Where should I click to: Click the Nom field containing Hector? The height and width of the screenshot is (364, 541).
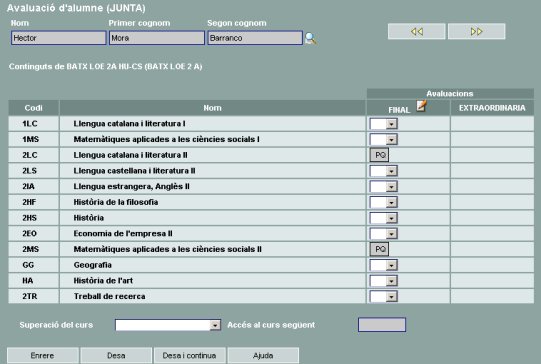coord(58,38)
